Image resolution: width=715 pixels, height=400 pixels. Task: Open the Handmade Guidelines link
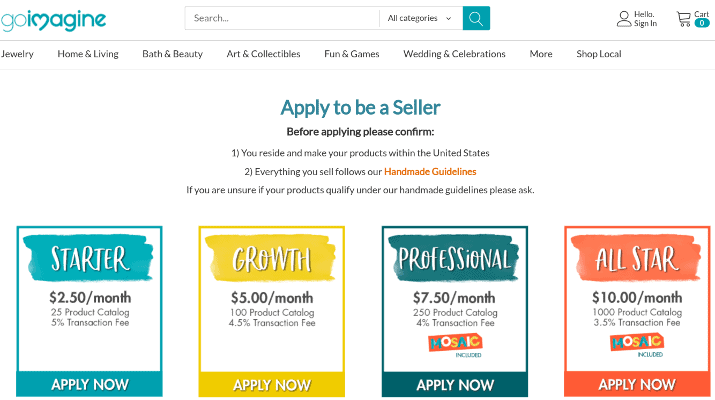click(430, 171)
